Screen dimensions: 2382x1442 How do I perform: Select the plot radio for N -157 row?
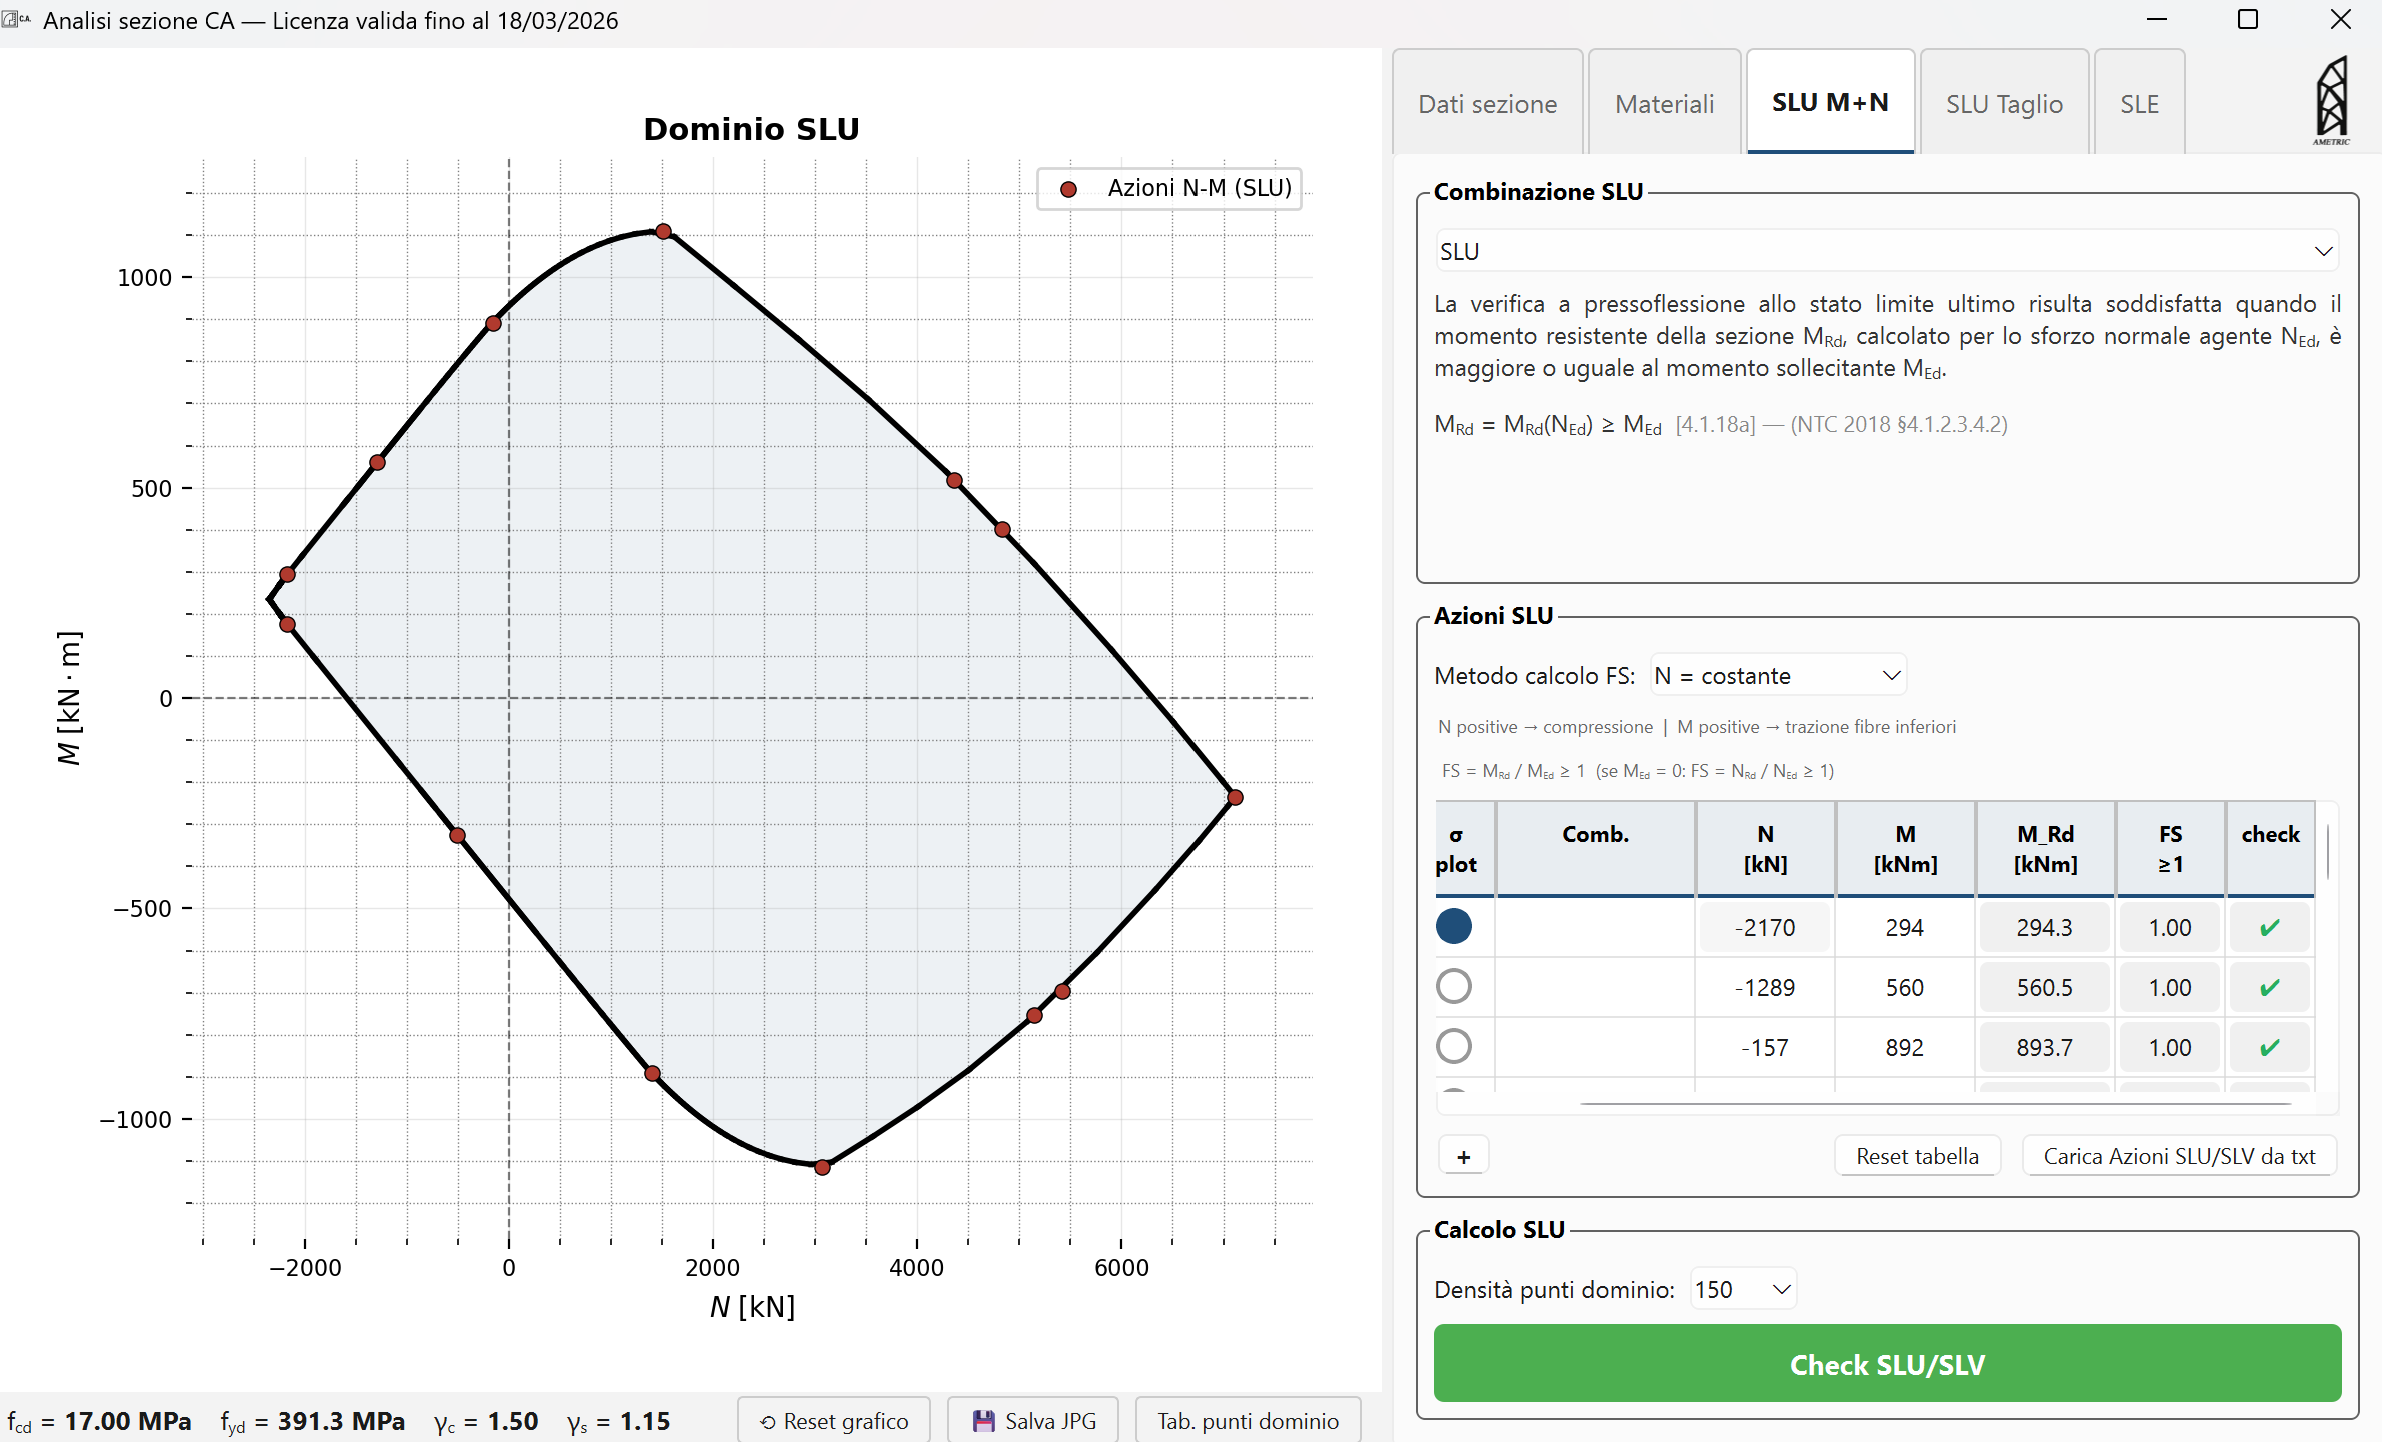click(1453, 1046)
